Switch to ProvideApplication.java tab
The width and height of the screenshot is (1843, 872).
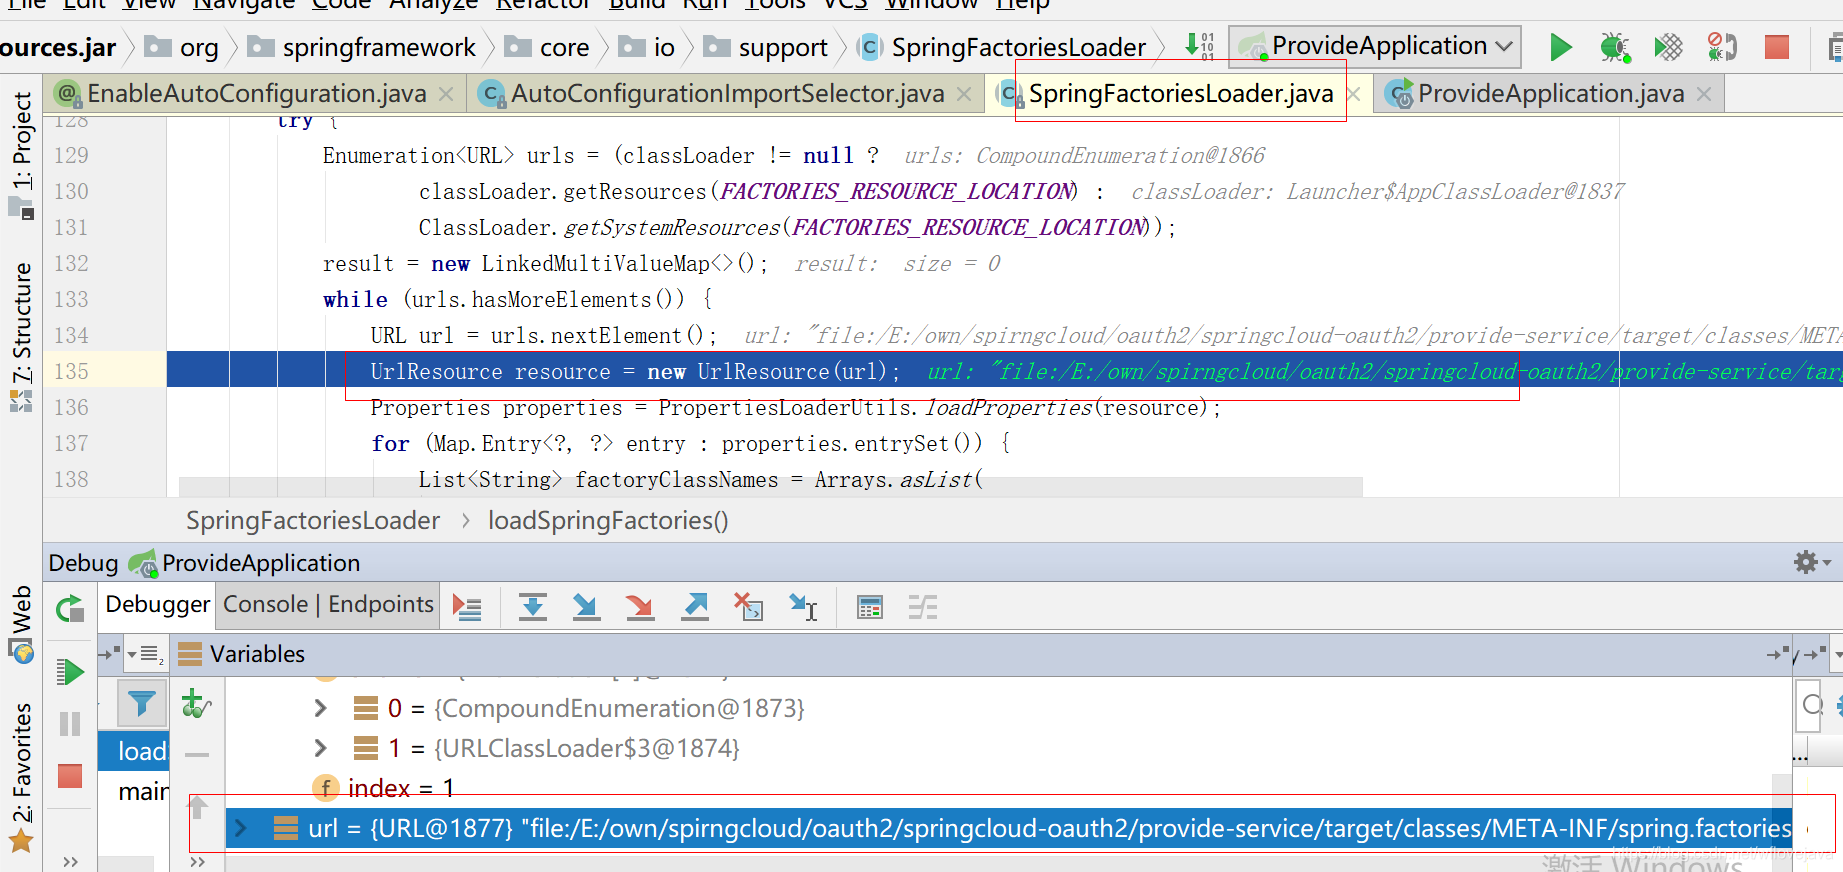coord(1550,94)
